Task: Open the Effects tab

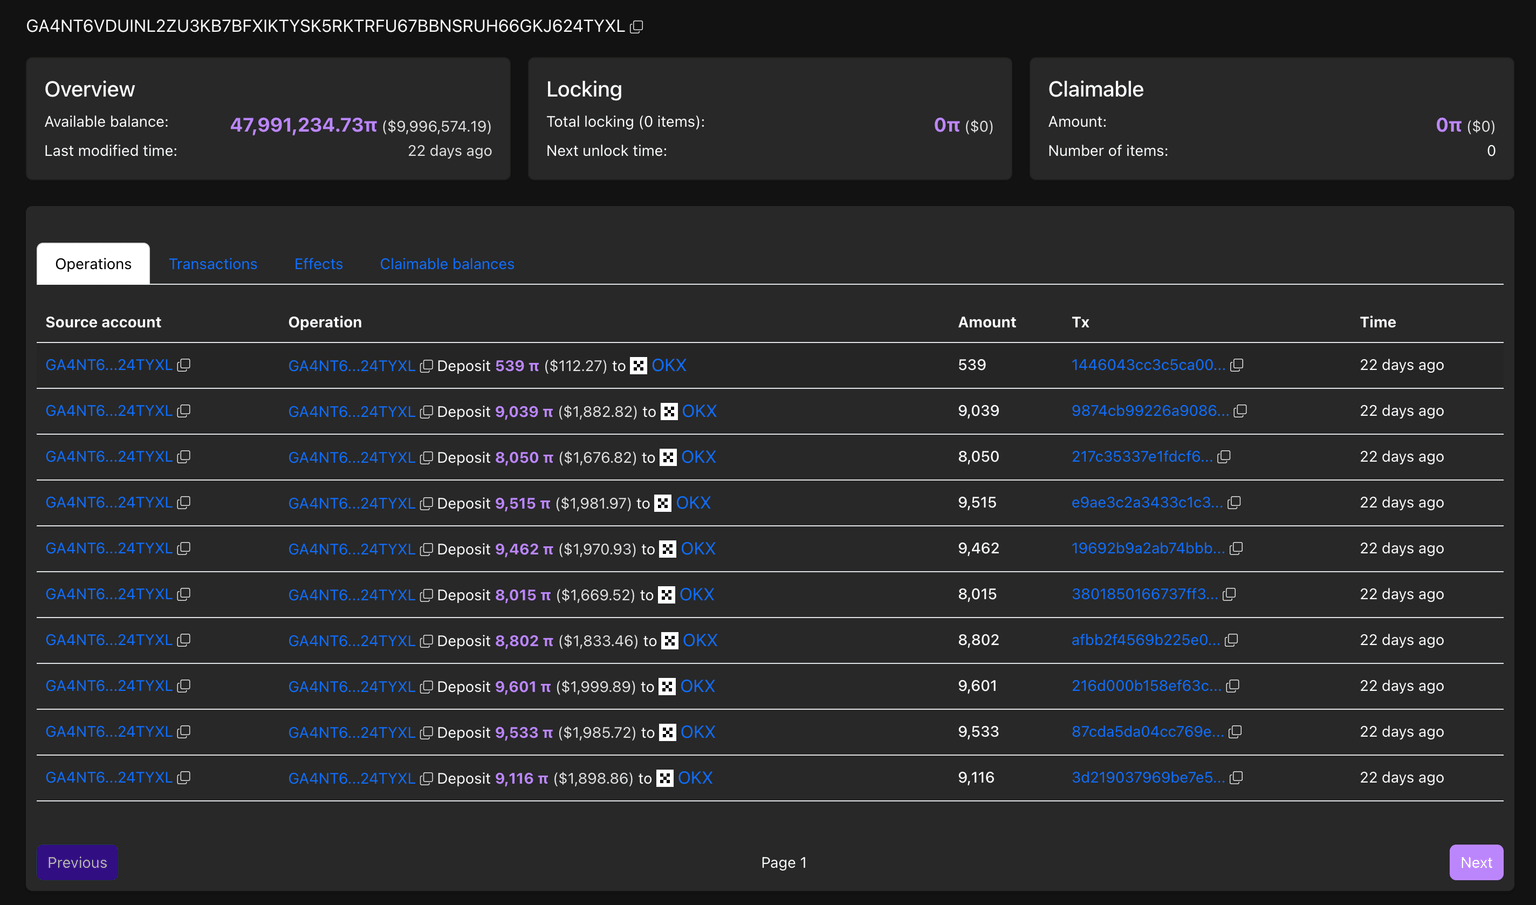Action: click(x=318, y=263)
